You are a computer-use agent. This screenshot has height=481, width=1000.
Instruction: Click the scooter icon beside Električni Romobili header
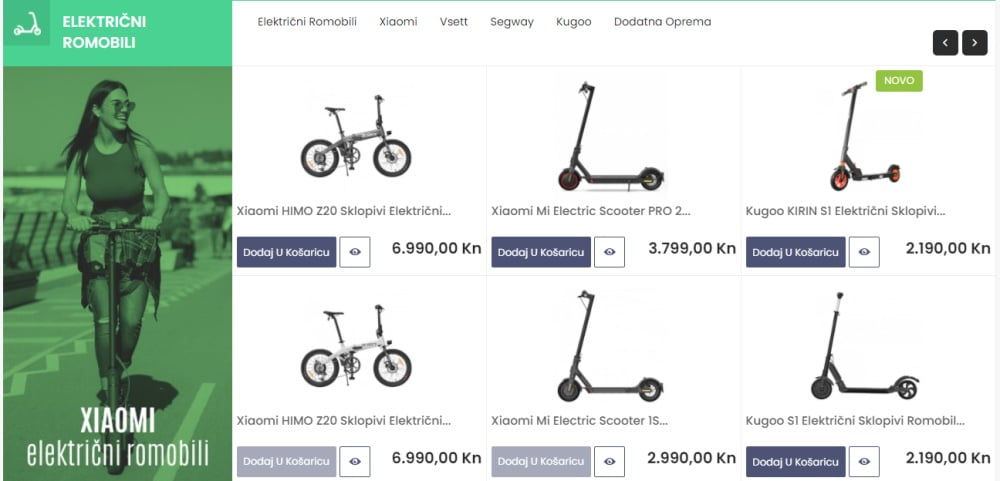coord(27,27)
